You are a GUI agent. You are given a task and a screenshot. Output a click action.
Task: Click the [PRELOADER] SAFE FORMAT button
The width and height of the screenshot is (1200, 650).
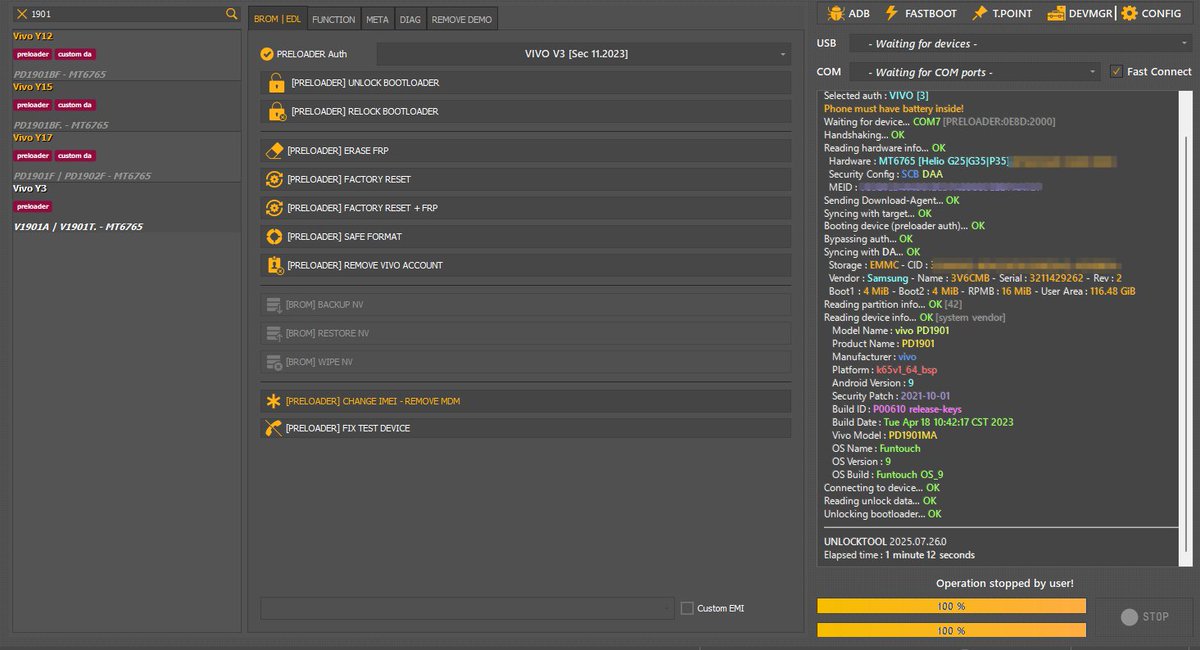(525, 237)
